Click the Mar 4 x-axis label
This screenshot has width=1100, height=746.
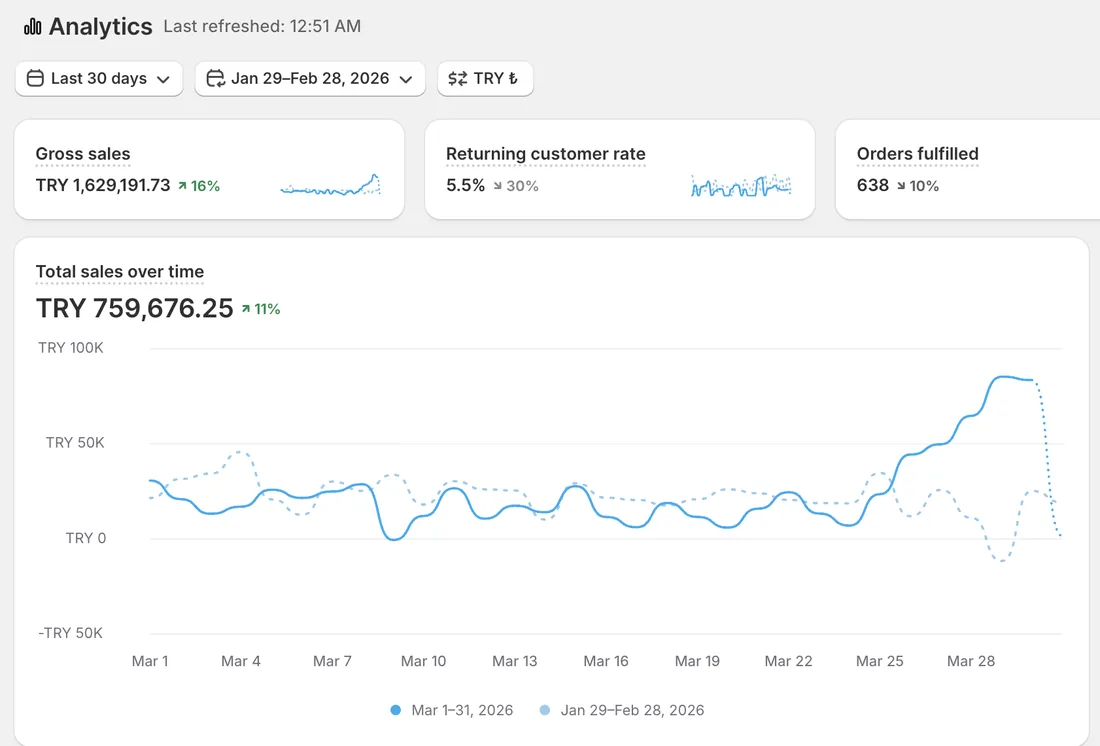click(241, 661)
